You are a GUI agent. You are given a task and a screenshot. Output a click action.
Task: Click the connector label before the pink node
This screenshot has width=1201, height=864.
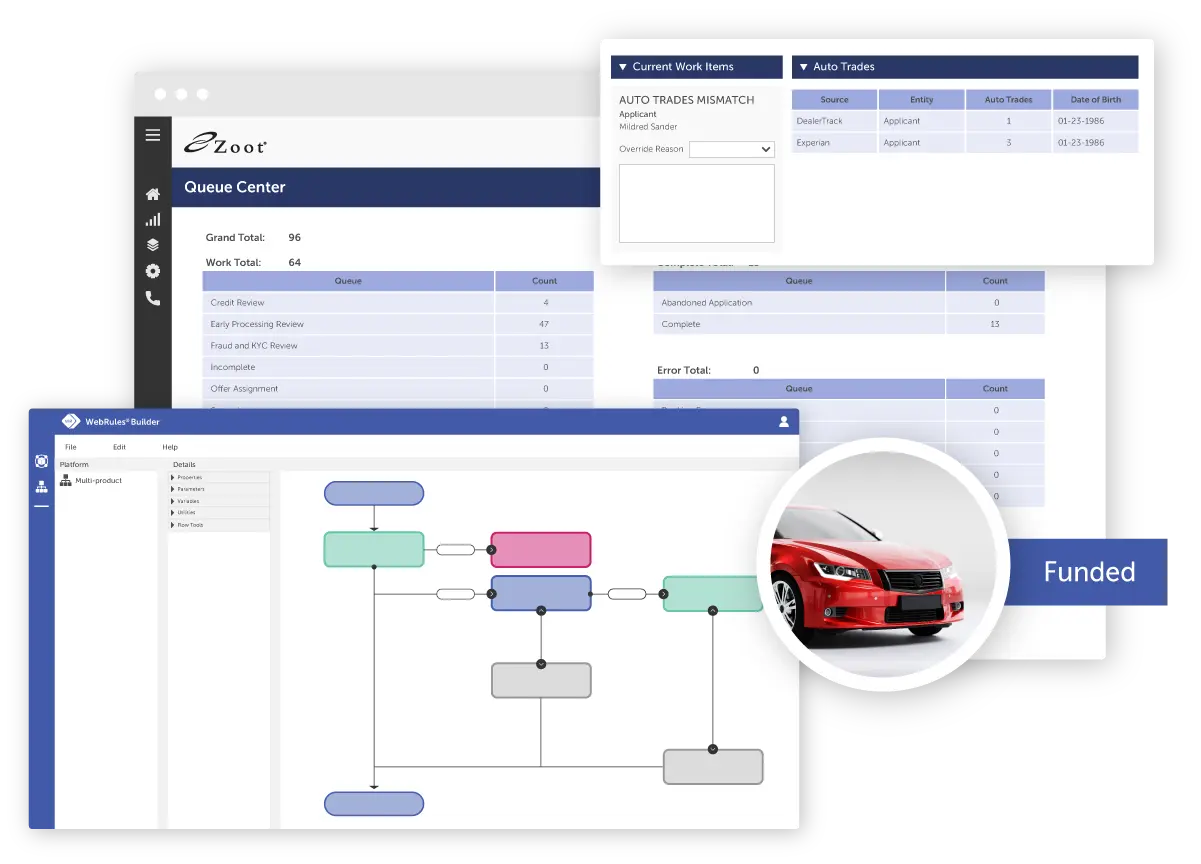456,550
